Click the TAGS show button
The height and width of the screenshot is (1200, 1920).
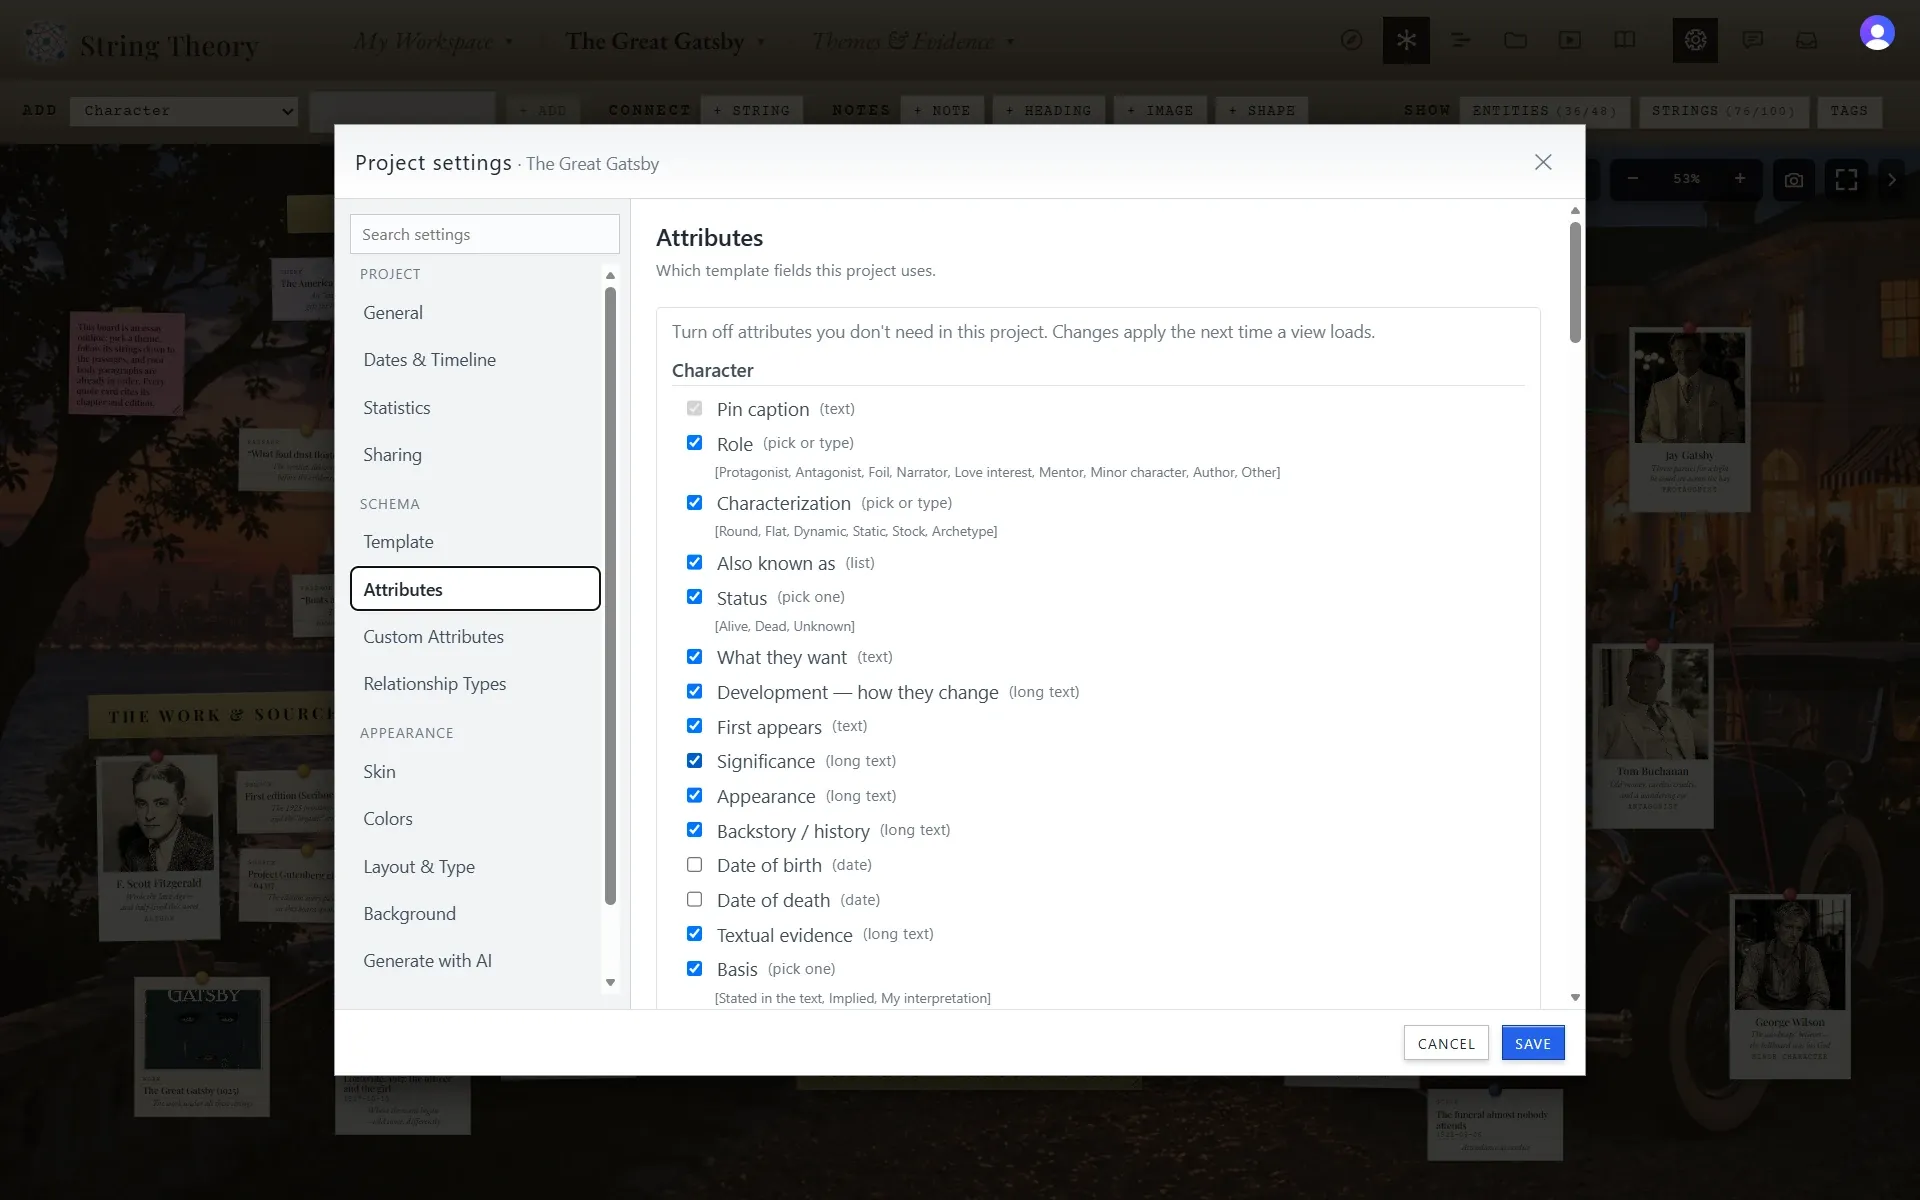pos(1849,111)
